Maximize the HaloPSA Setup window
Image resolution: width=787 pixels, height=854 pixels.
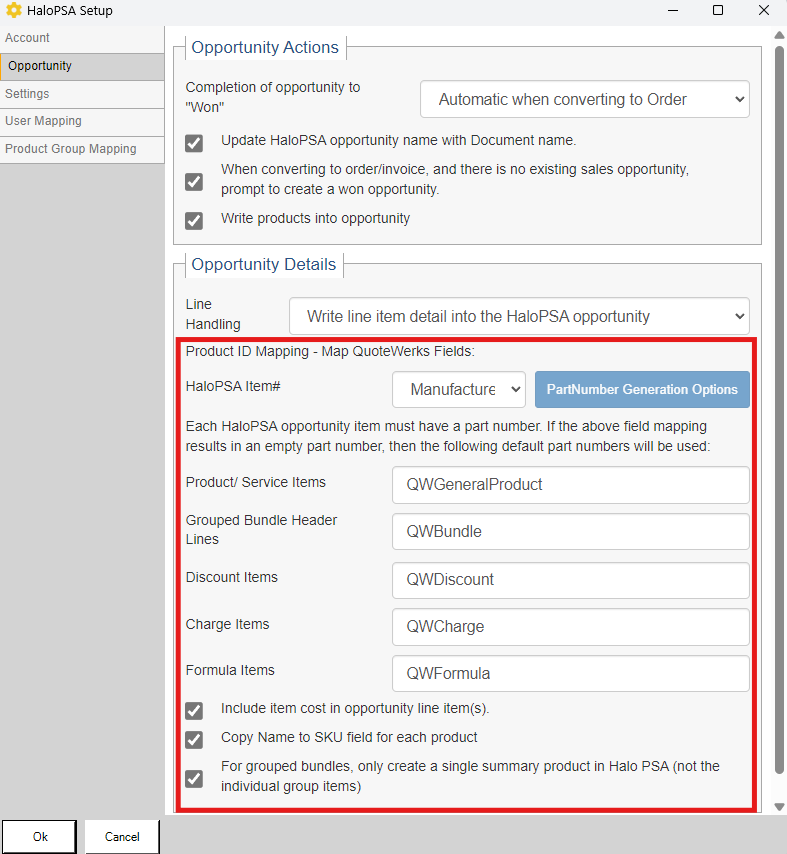point(717,11)
